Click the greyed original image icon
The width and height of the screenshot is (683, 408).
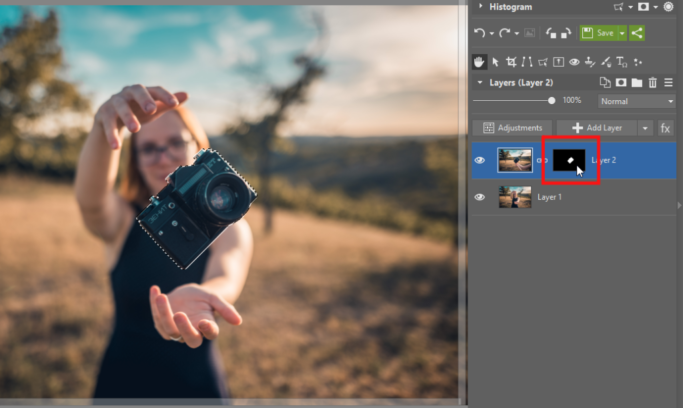[529, 33]
